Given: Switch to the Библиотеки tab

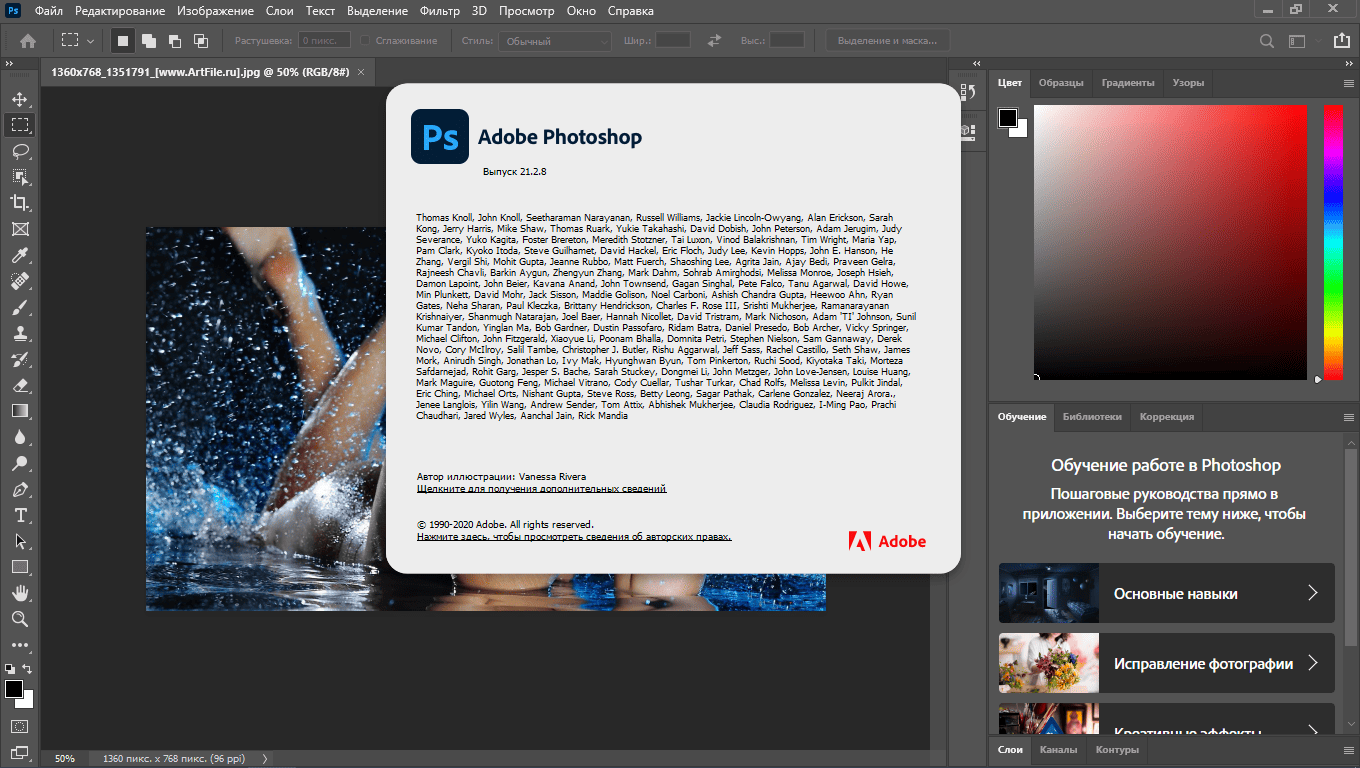Looking at the screenshot, I should click(x=1092, y=417).
